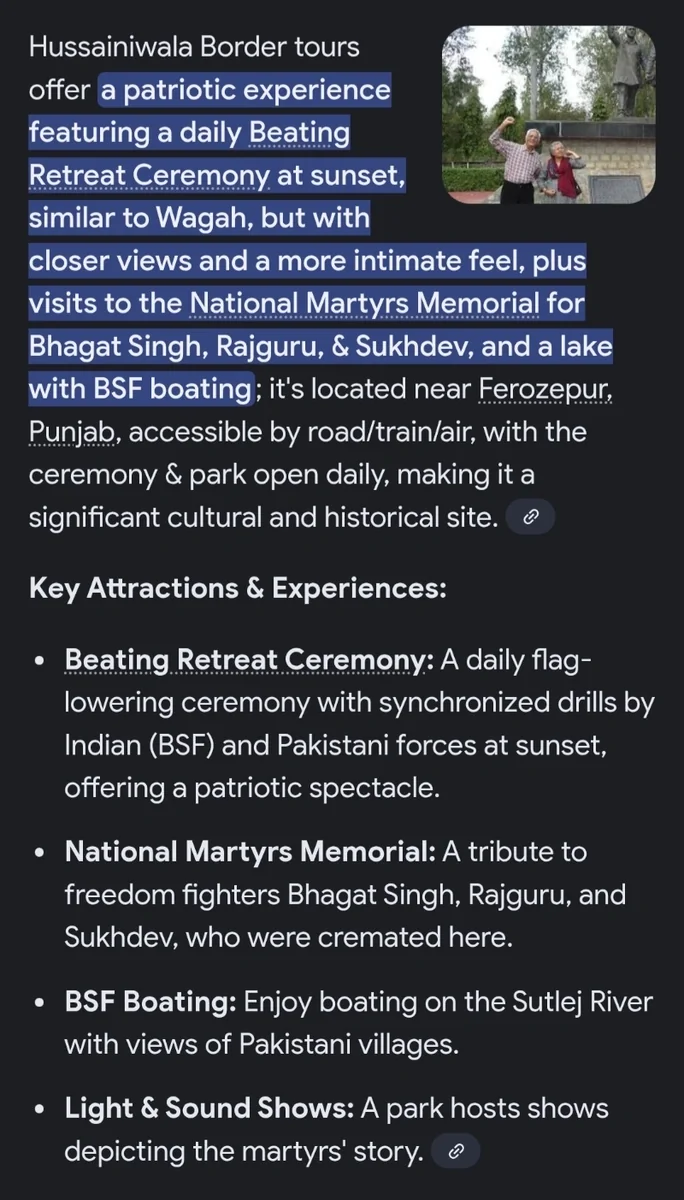Tap the phrase "synchronized drills" in the ceremony bullet

(428, 702)
